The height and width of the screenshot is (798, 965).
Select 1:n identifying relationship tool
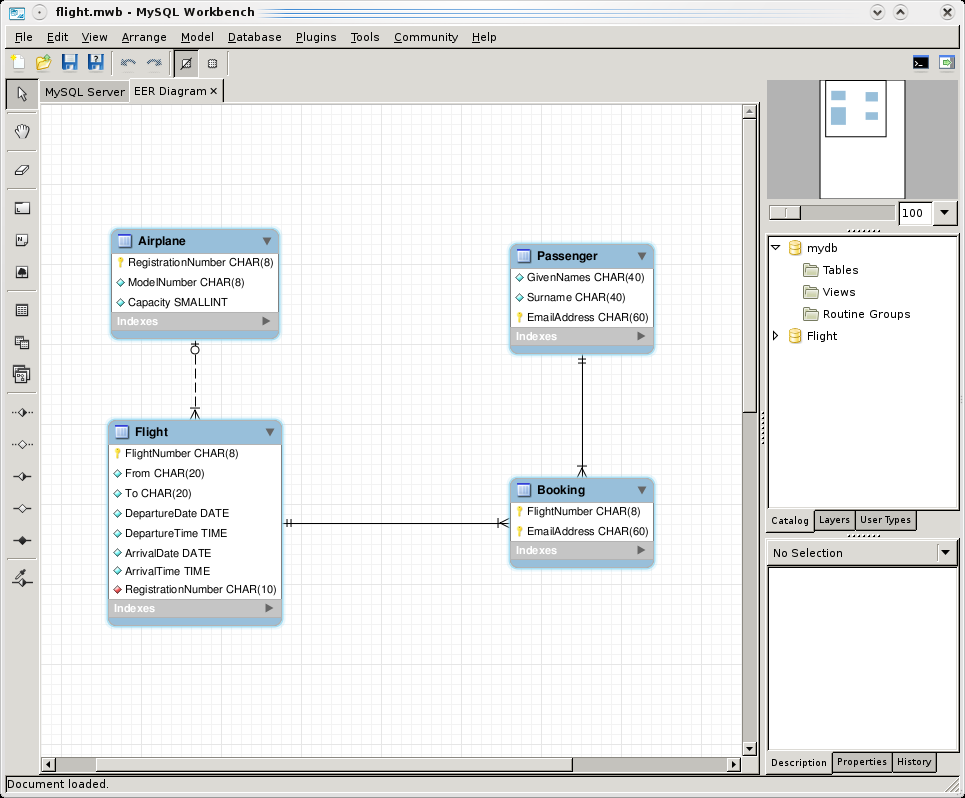coord(22,508)
